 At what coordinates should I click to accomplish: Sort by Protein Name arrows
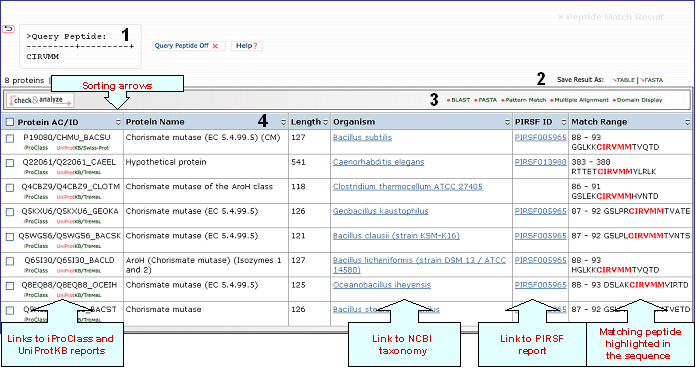pos(283,122)
